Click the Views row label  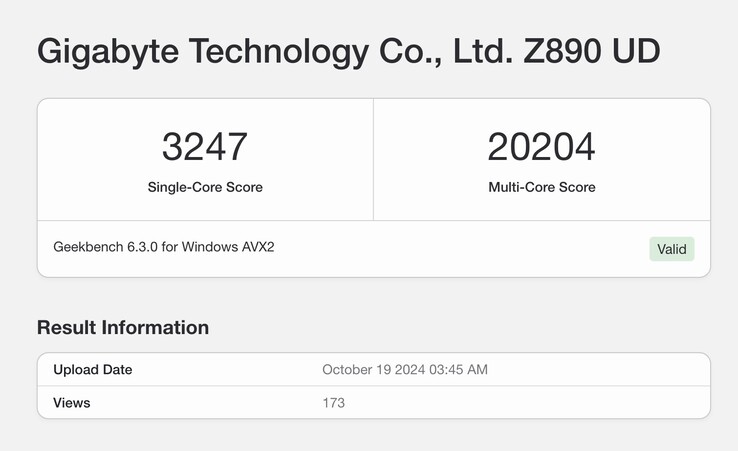[x=71, y=402]
